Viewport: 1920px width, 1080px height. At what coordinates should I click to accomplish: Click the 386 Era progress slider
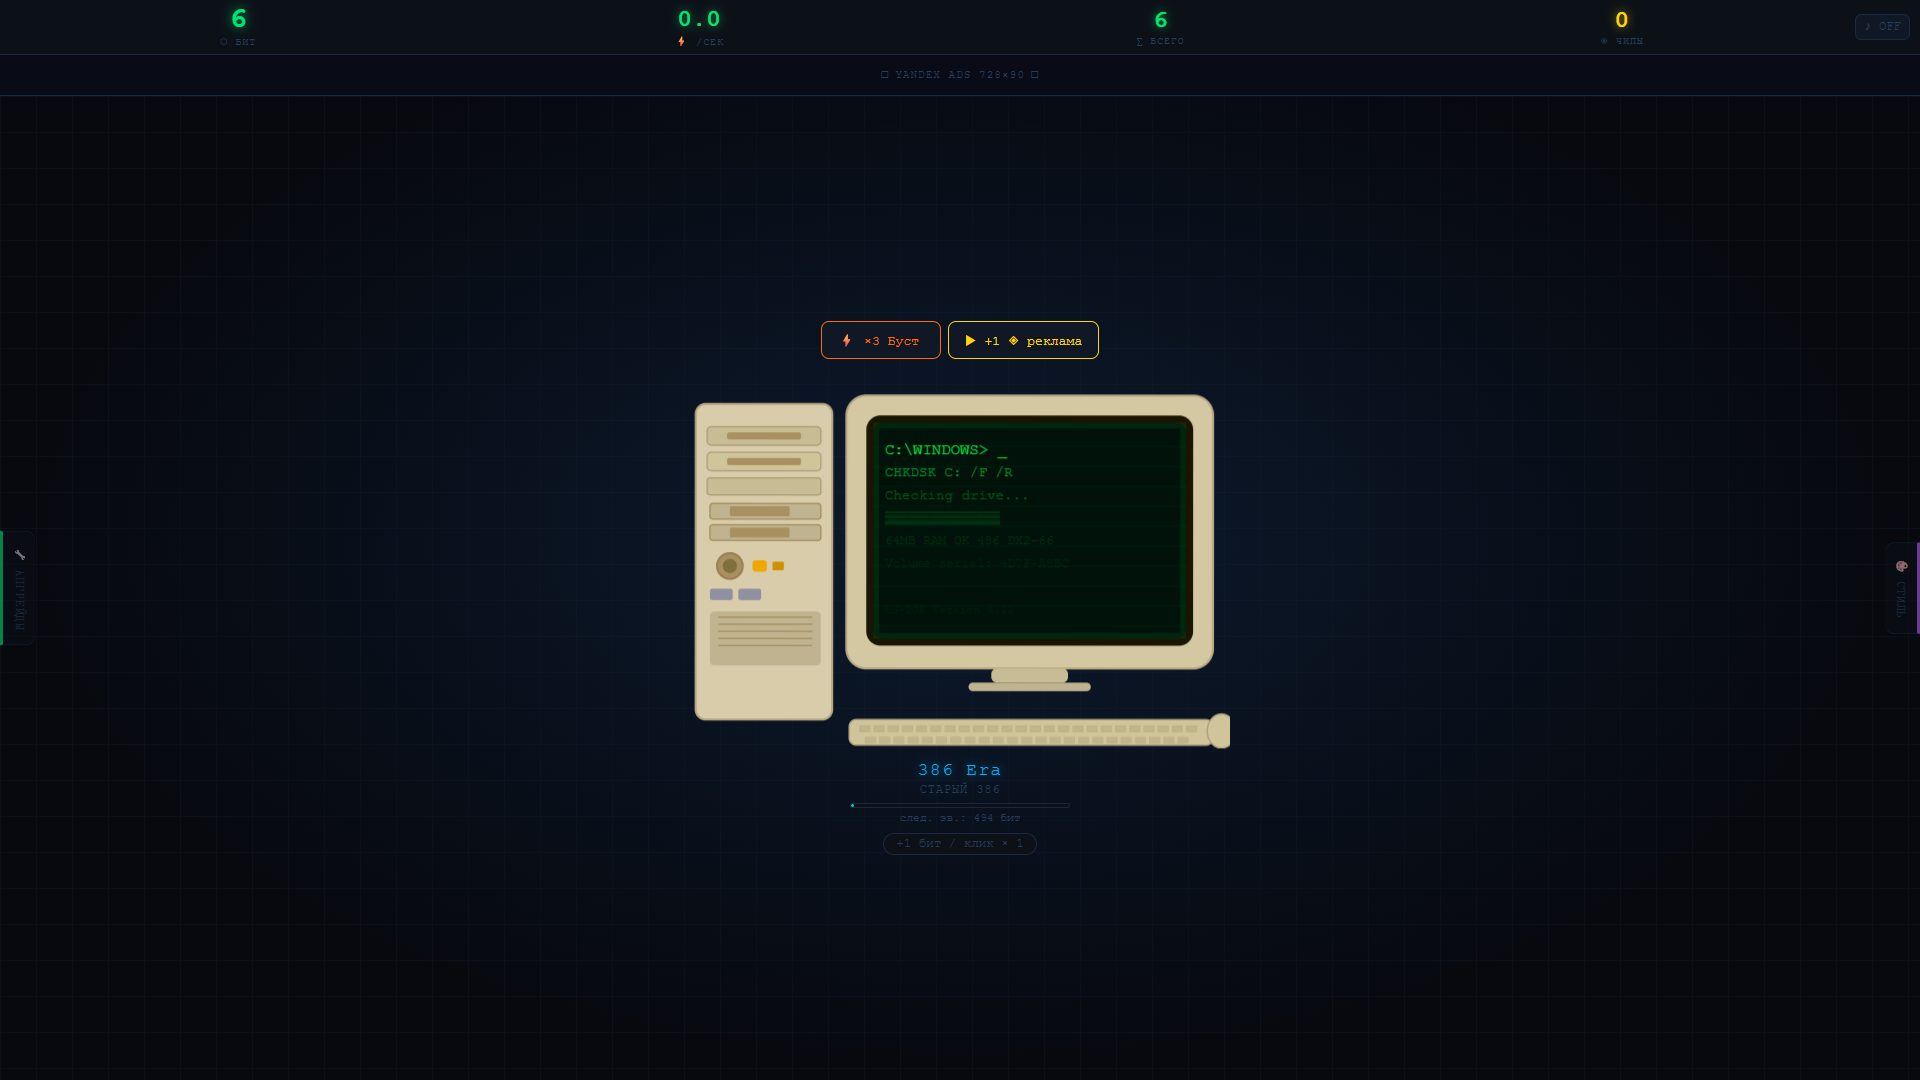click(x=959, y=805)
